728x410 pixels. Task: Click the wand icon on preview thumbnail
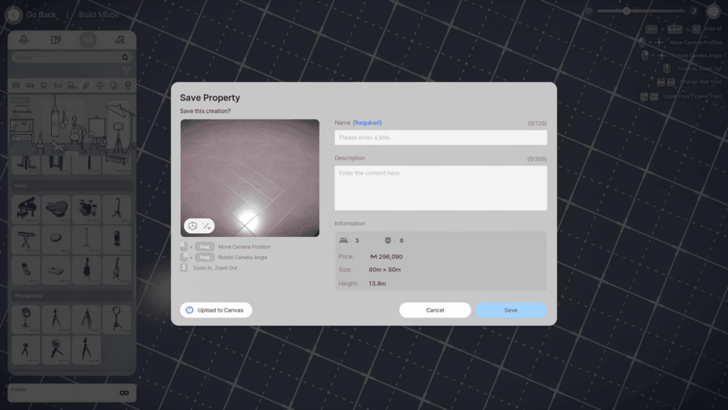[207, 226]
